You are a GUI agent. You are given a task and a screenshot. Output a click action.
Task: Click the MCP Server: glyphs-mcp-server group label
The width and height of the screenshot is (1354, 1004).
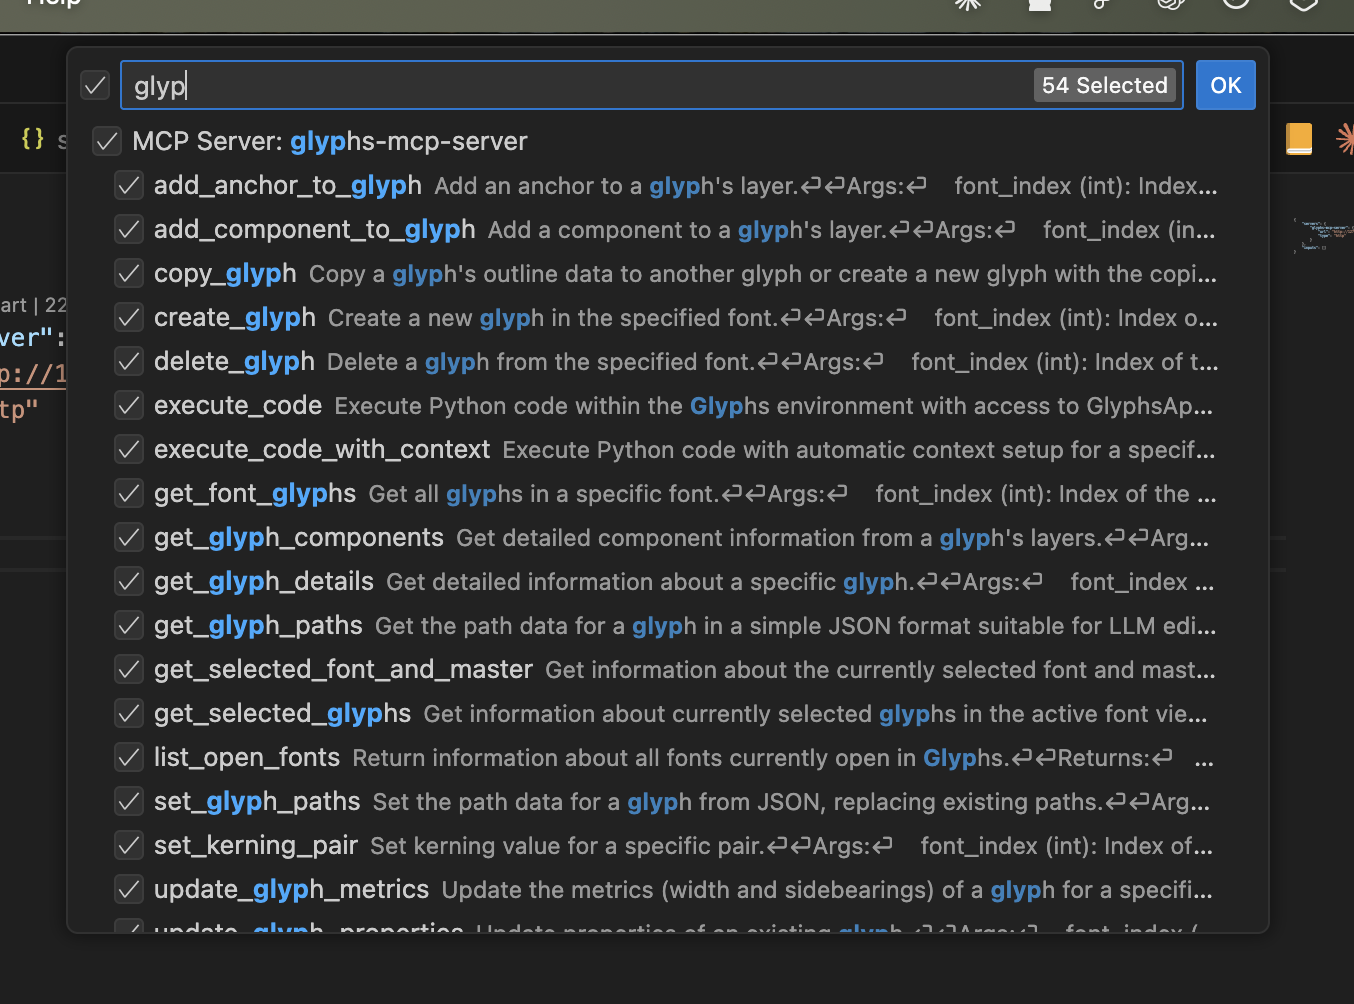click(x=330, y=142)
